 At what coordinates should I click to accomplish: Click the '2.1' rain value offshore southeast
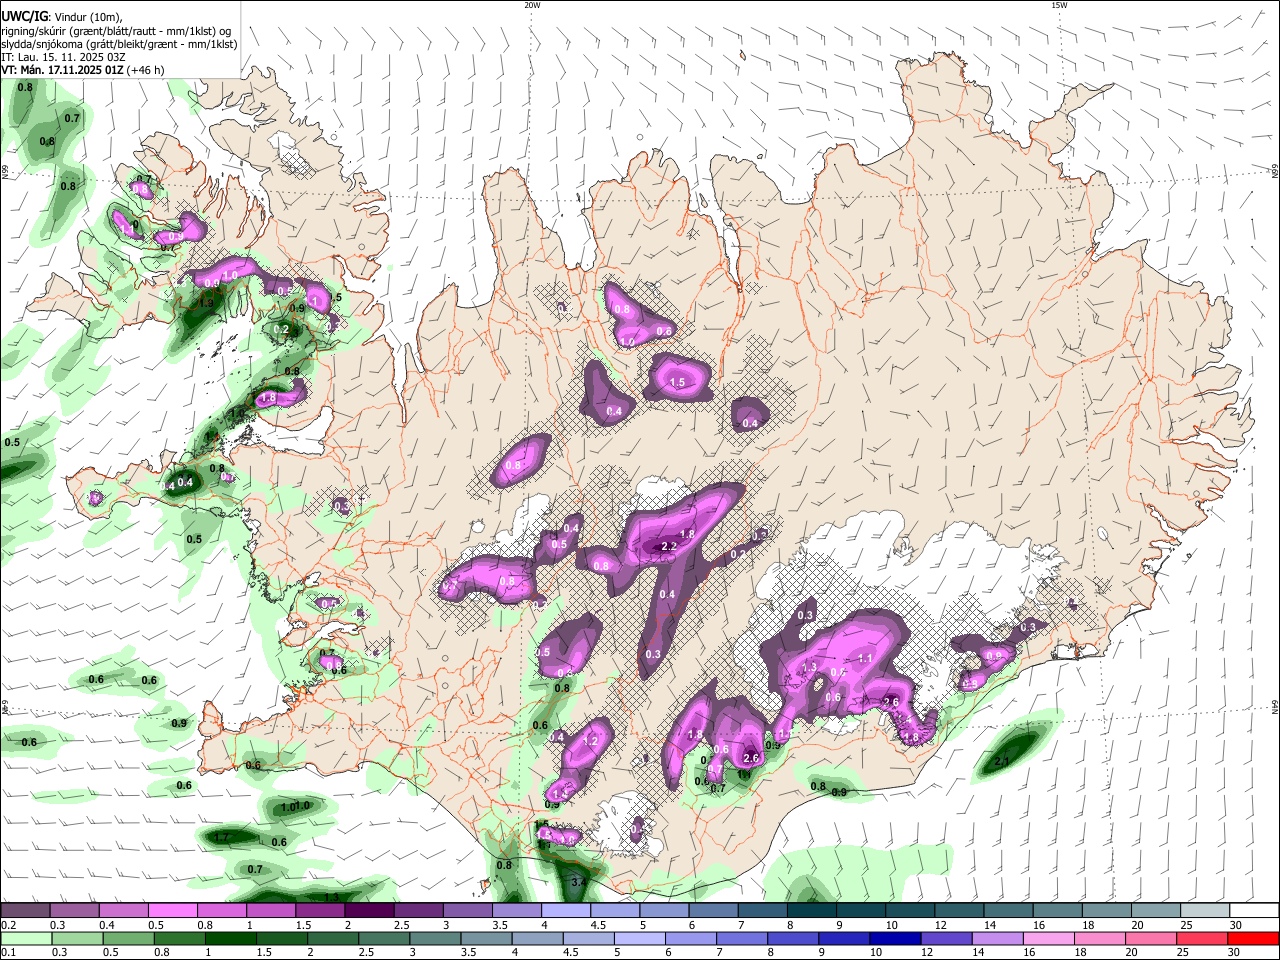click(x=1003, y=761)
